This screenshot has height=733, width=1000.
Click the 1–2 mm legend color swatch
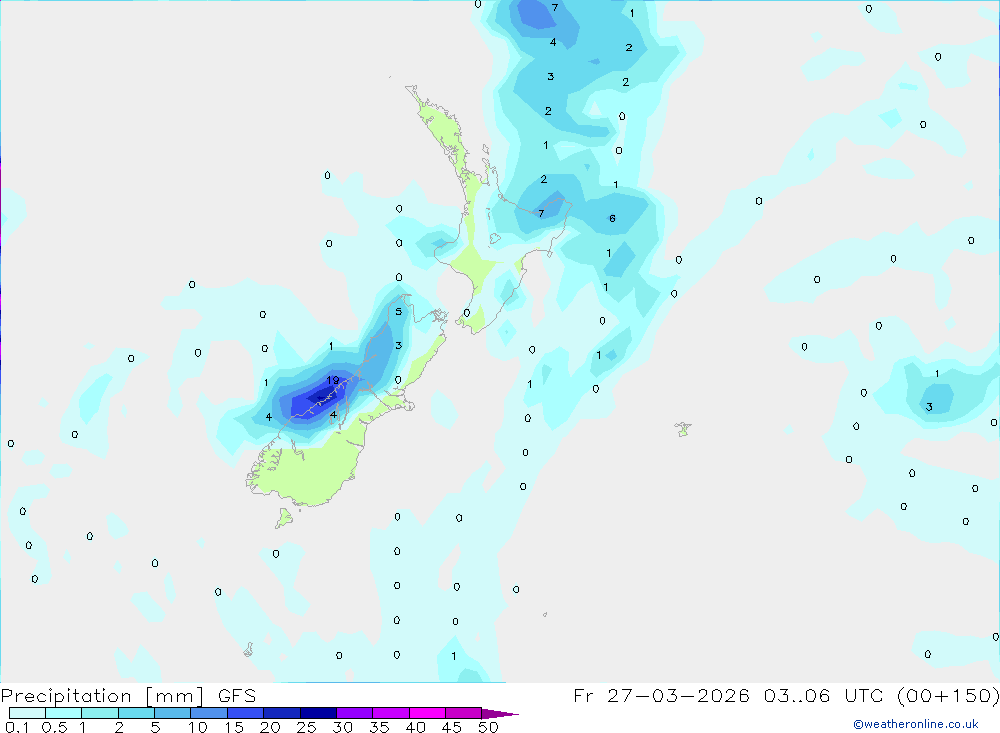(x=100, y=713)
